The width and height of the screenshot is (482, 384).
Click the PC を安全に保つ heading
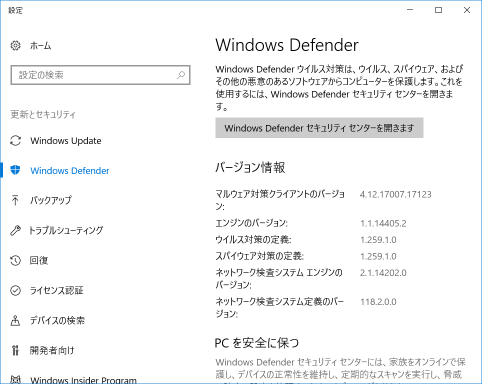(257, 343)
